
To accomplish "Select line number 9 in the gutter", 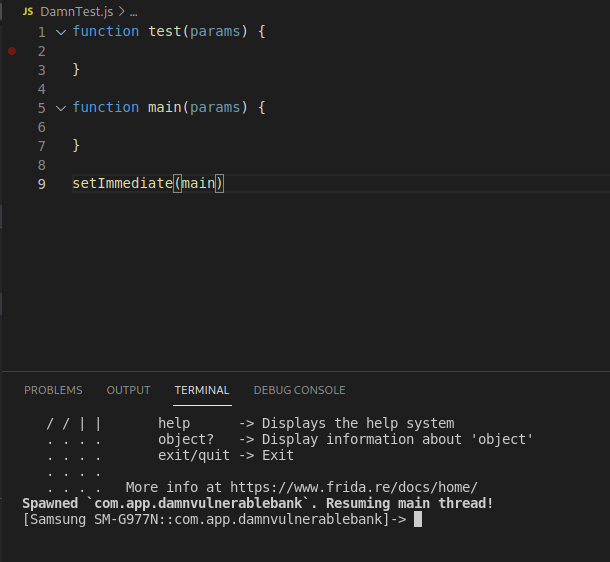I will tap(41, 184).
